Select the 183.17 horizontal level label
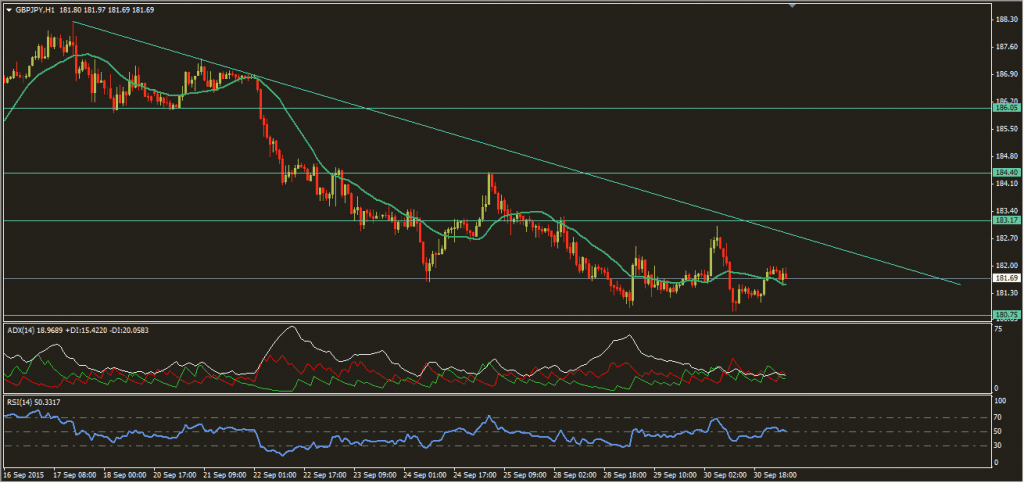This screenshot has width=1024, height=483. pyautogui.click(x=1006, y=221)
